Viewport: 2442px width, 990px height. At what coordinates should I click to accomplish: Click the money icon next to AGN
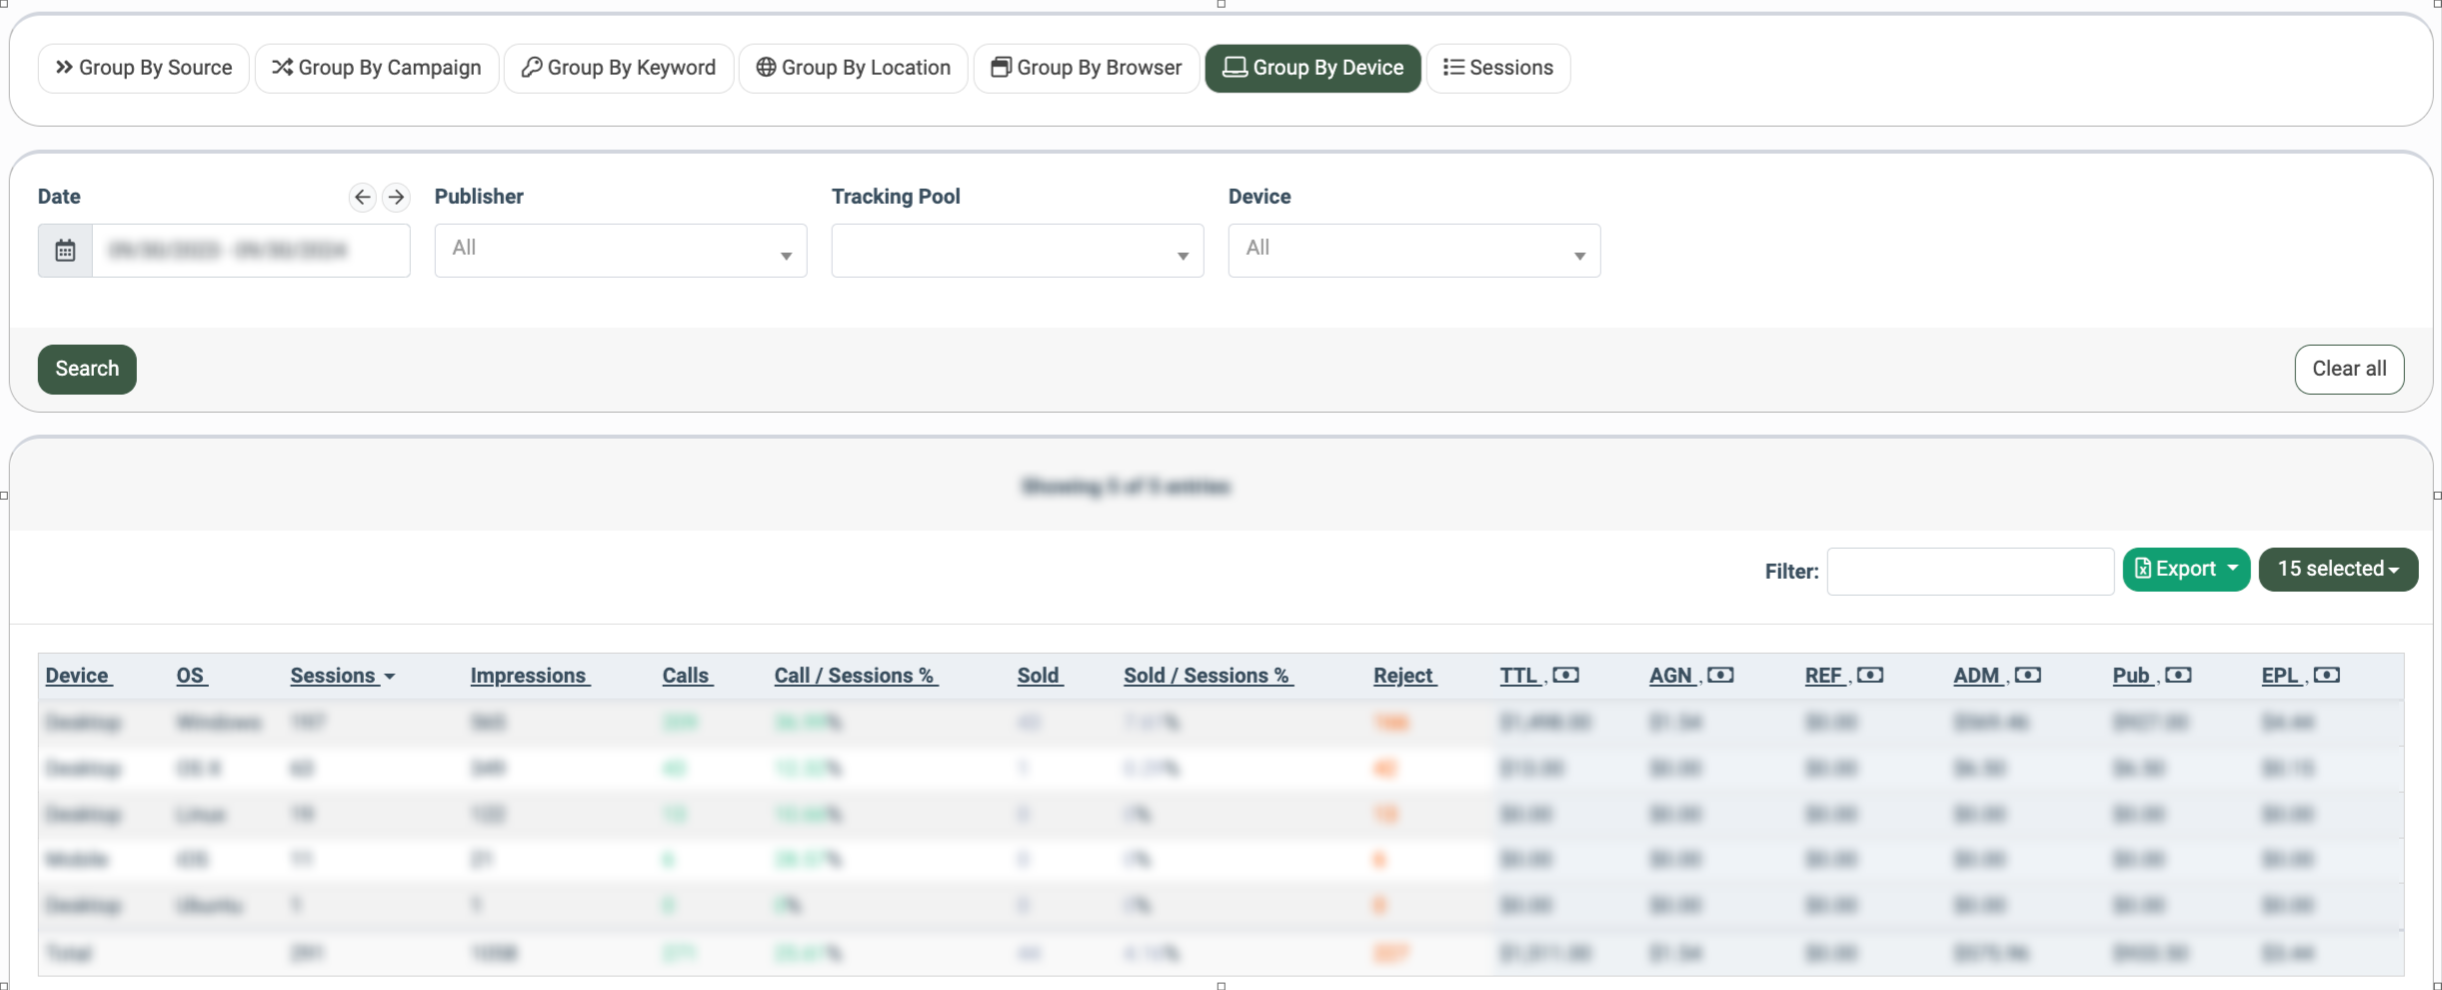(1720, 675)
